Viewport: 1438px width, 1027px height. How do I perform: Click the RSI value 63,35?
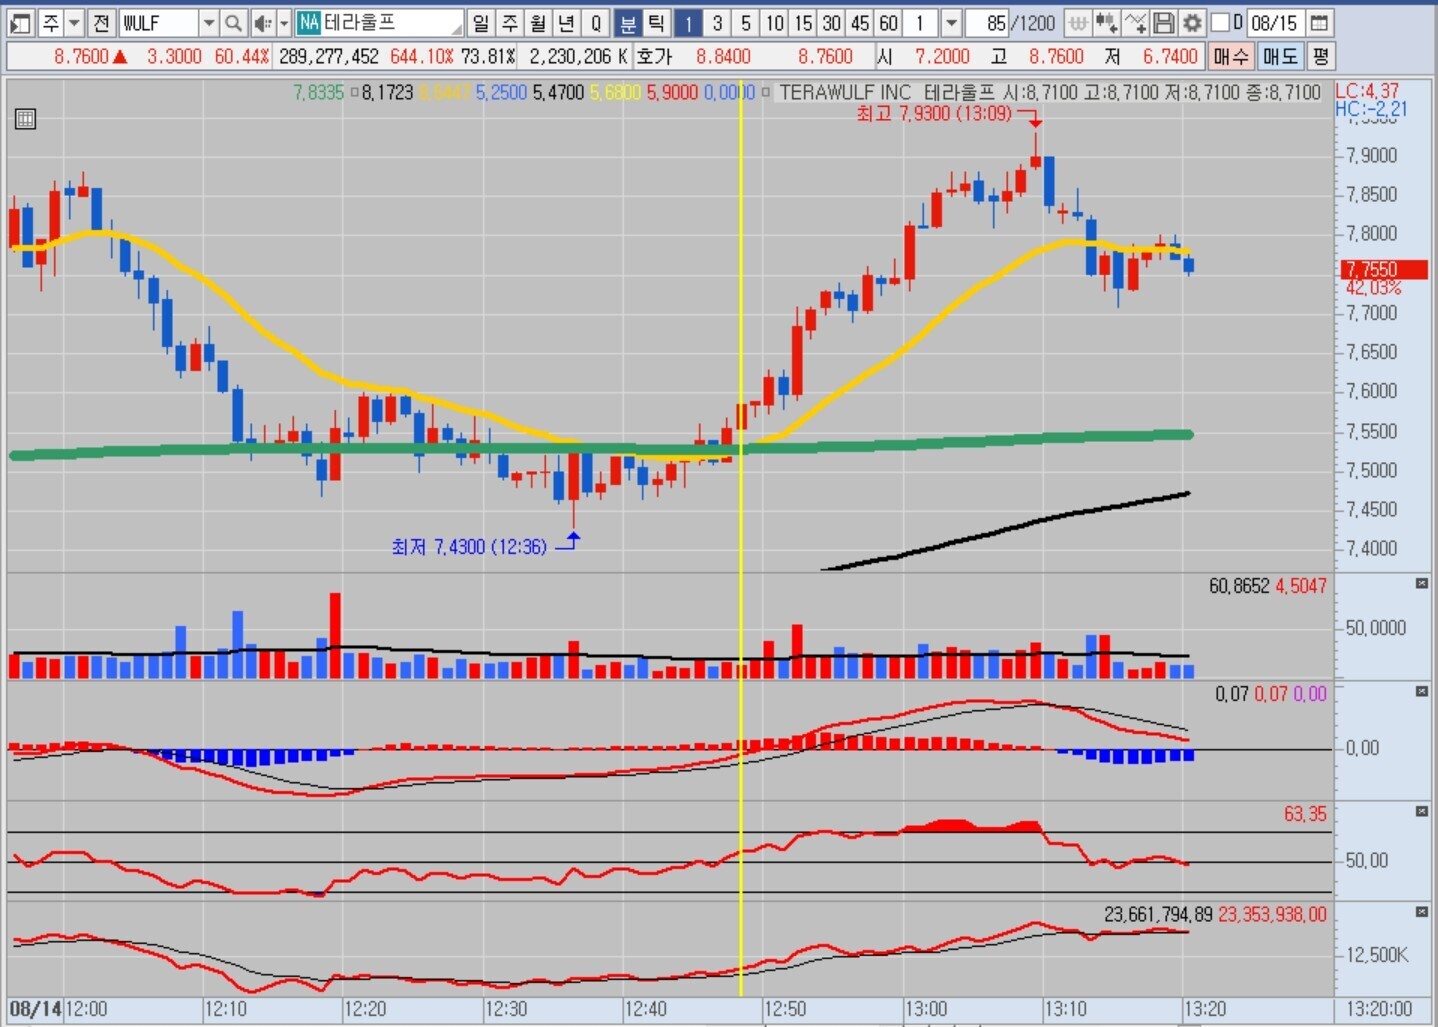coord(1305,814)
